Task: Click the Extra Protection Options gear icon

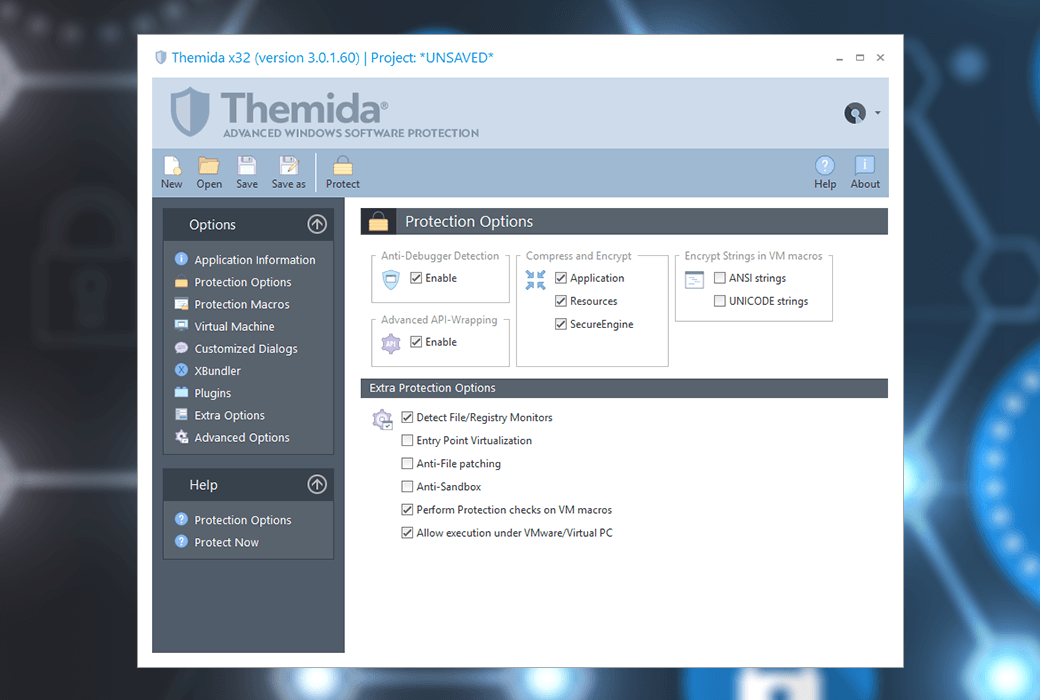Action: [382, 418]
